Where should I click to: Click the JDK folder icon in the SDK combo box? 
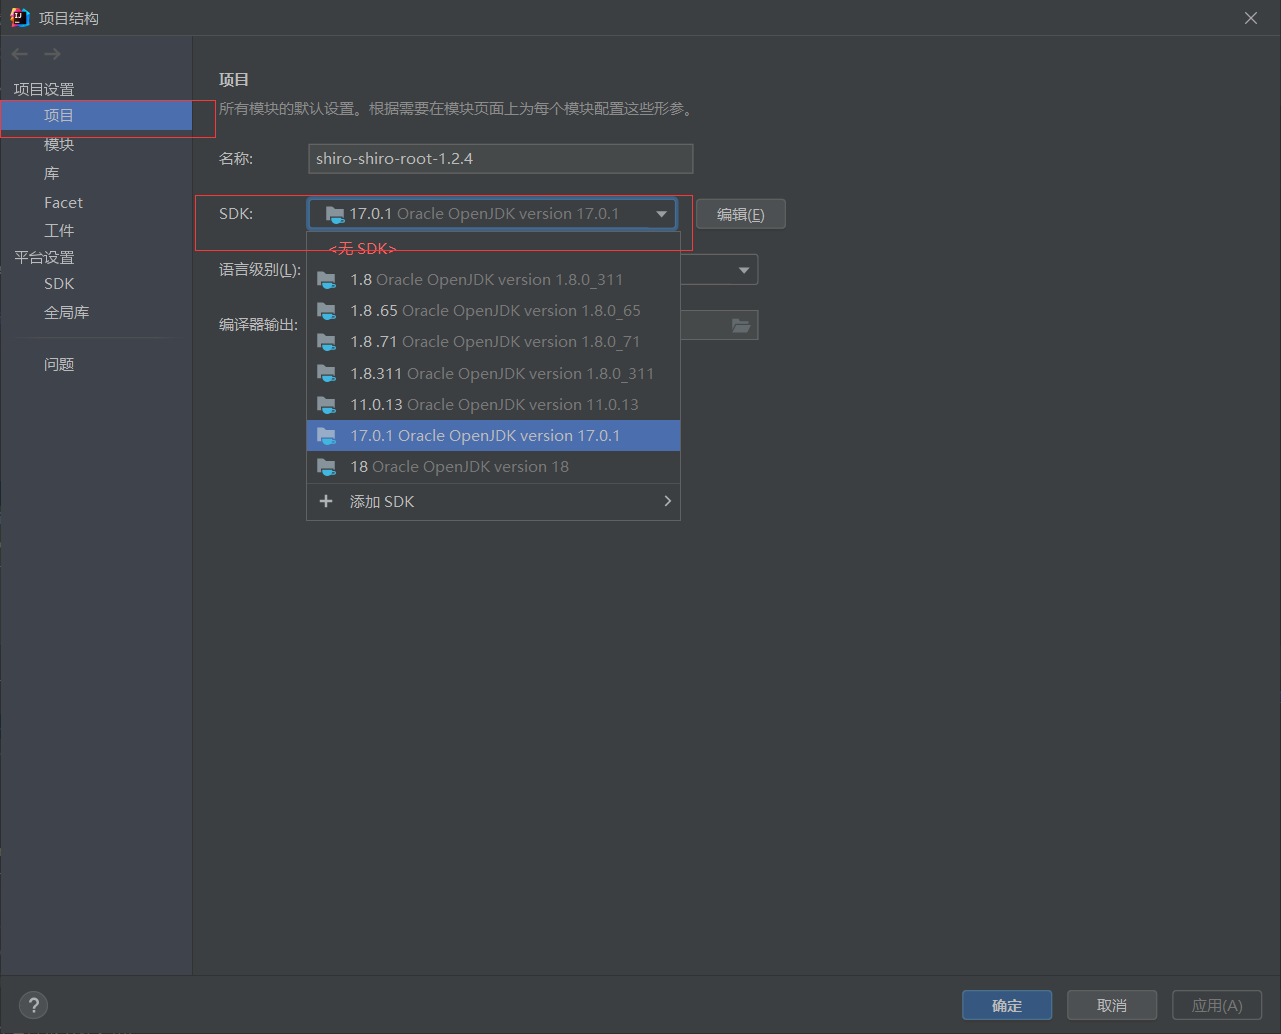[335, 214]
